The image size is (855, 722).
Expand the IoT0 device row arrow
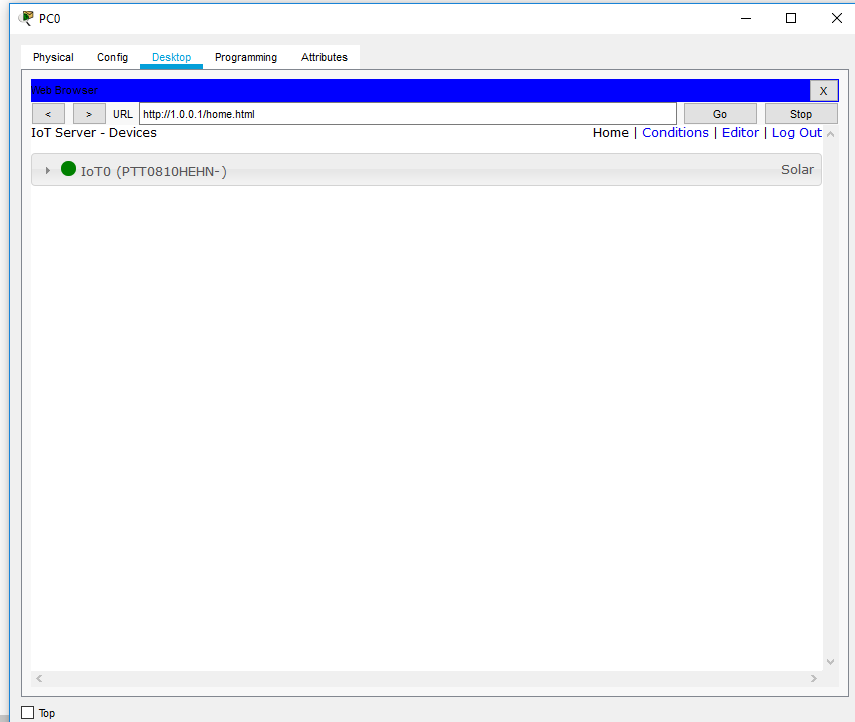48,171
